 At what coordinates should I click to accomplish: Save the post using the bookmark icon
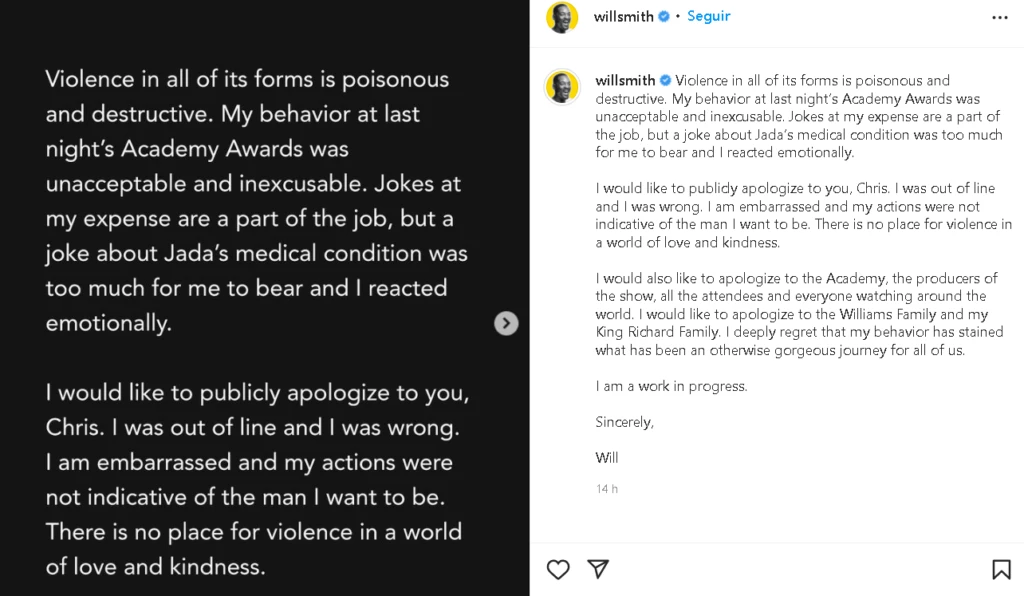tap(1001, 570)
